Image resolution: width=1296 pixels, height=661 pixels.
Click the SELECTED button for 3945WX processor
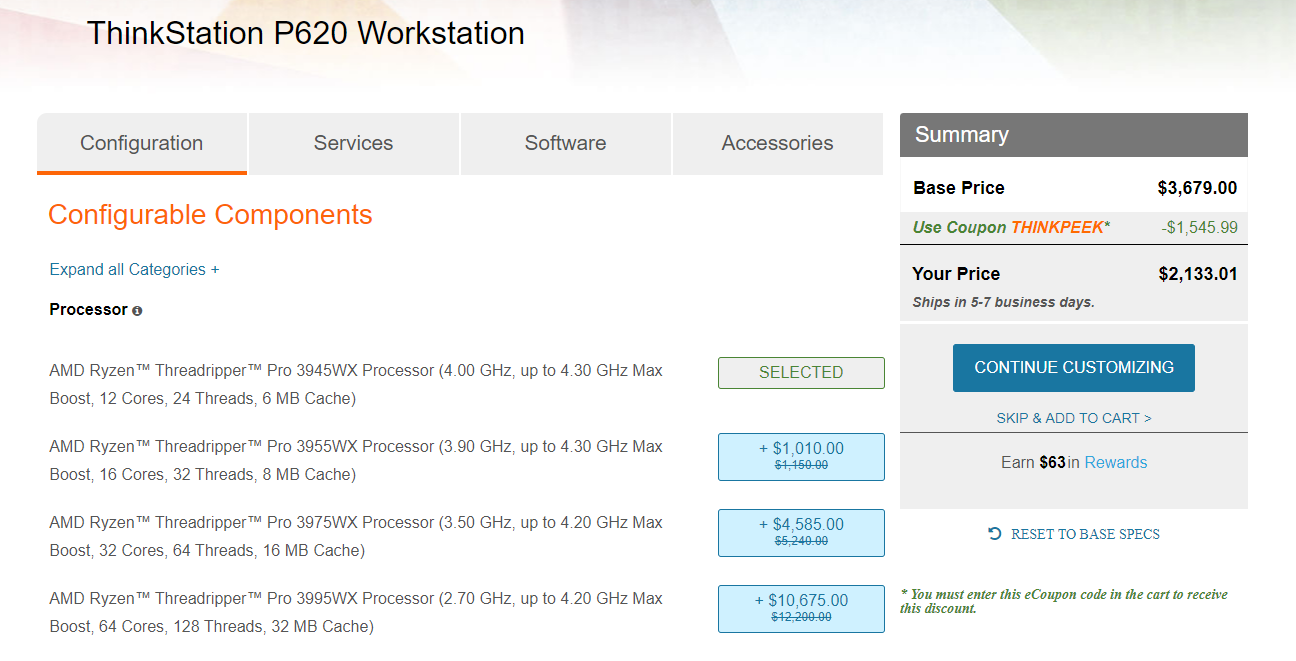(801, 372)
